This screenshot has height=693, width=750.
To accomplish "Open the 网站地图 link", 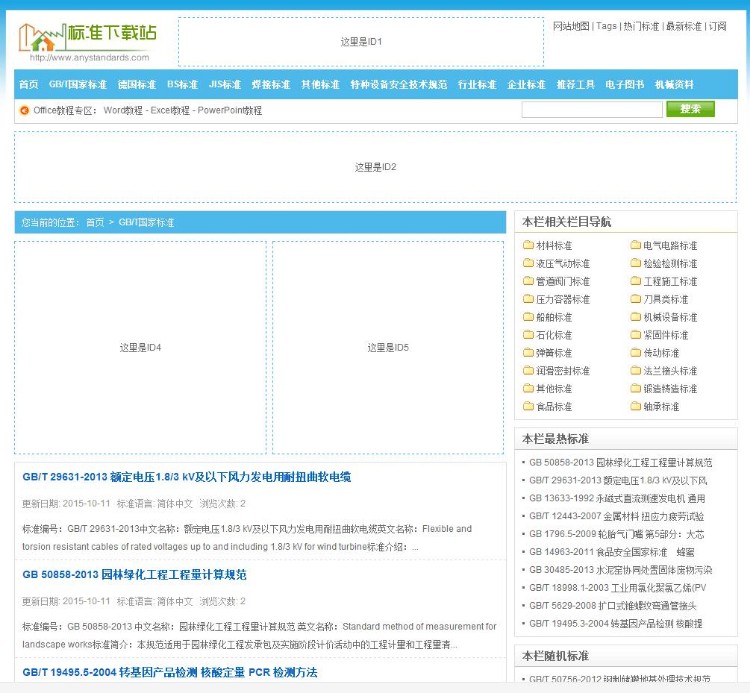I will pyautogui.click(x=571, y=26).
